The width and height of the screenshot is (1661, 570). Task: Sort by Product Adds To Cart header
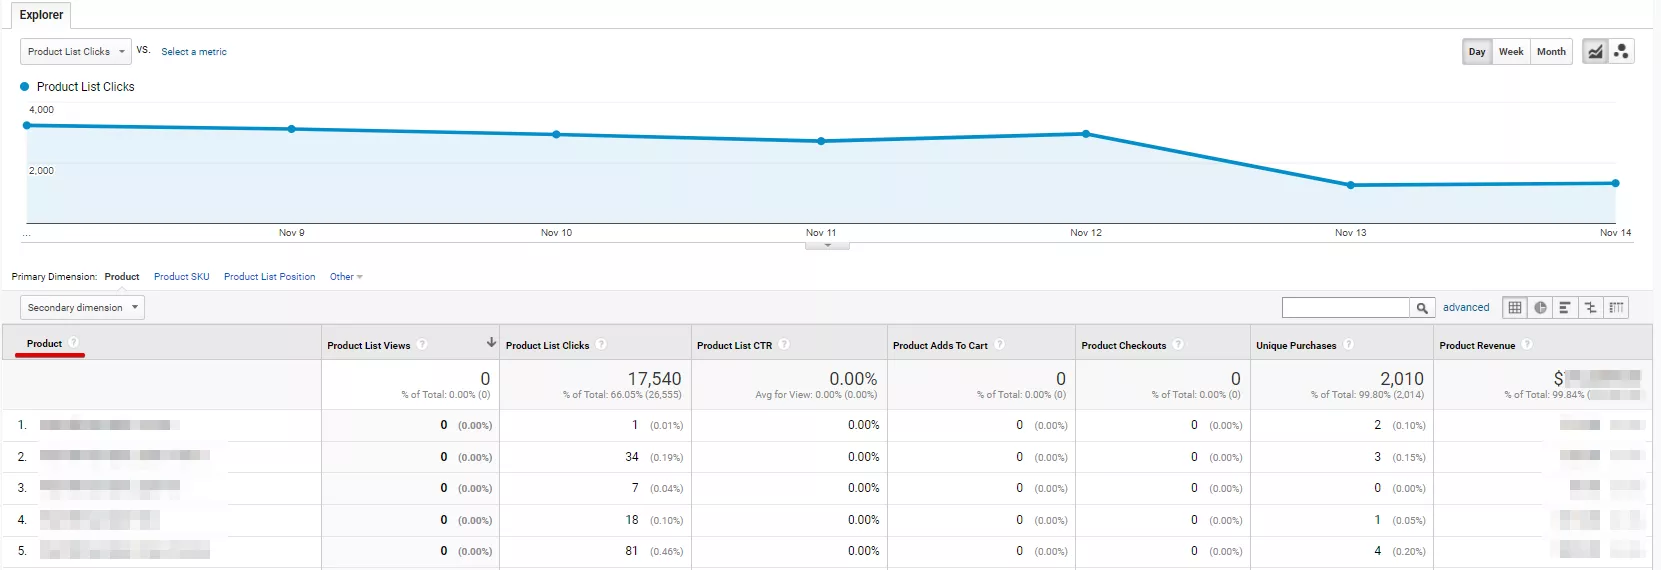pos(940,346)
